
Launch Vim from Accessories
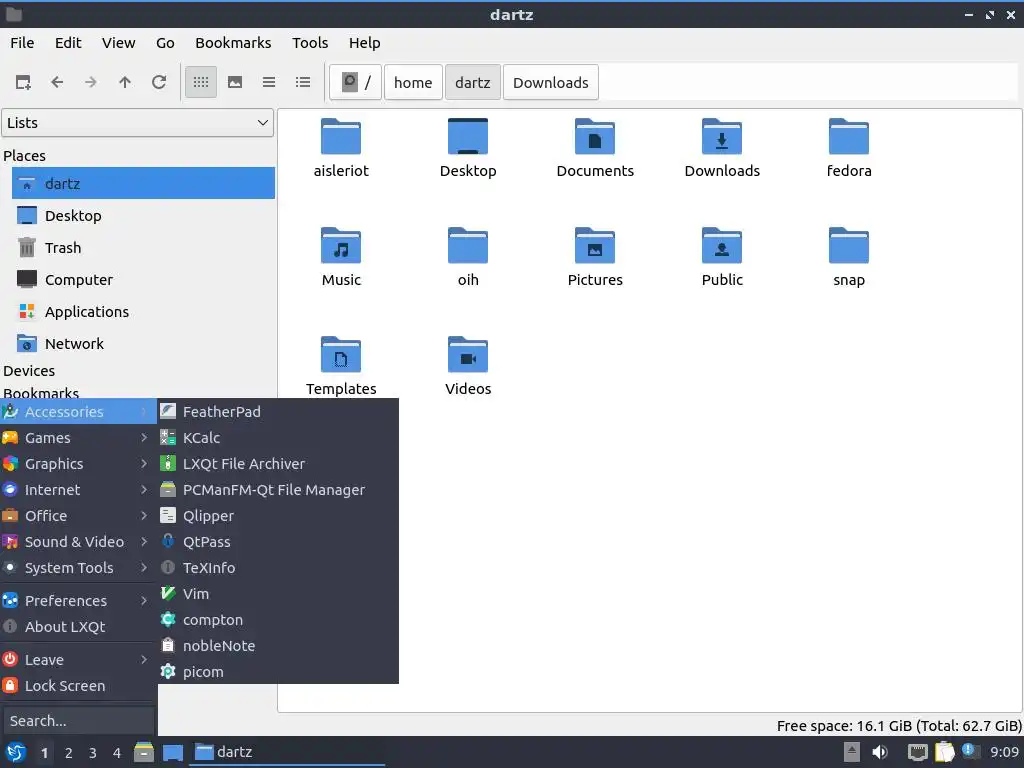(x=278, y=594)
